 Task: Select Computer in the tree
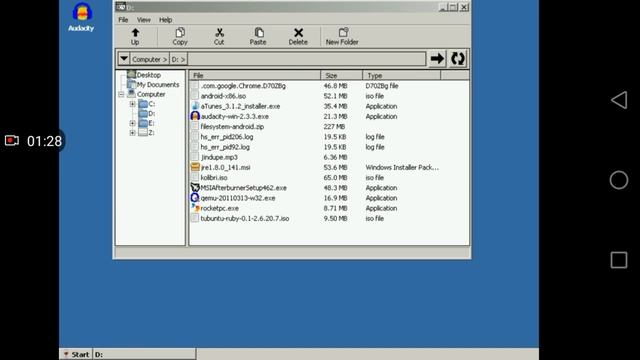tap(151, 94)
